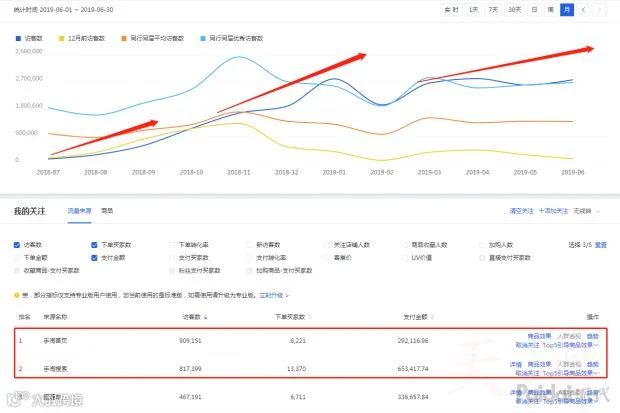The image size is (620, 413).
Task: Select the 30天 time range tab
Action: tap(514, 10)
